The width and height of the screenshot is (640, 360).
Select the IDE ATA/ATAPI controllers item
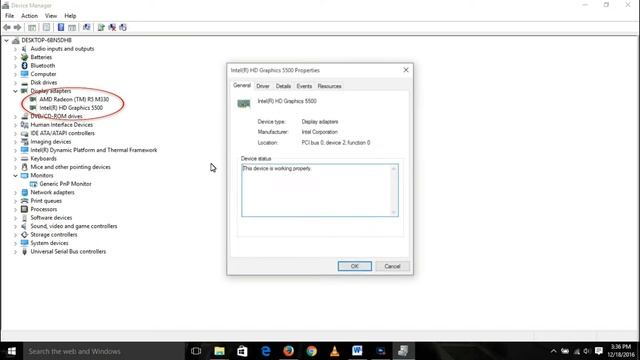tap(62, 133)
